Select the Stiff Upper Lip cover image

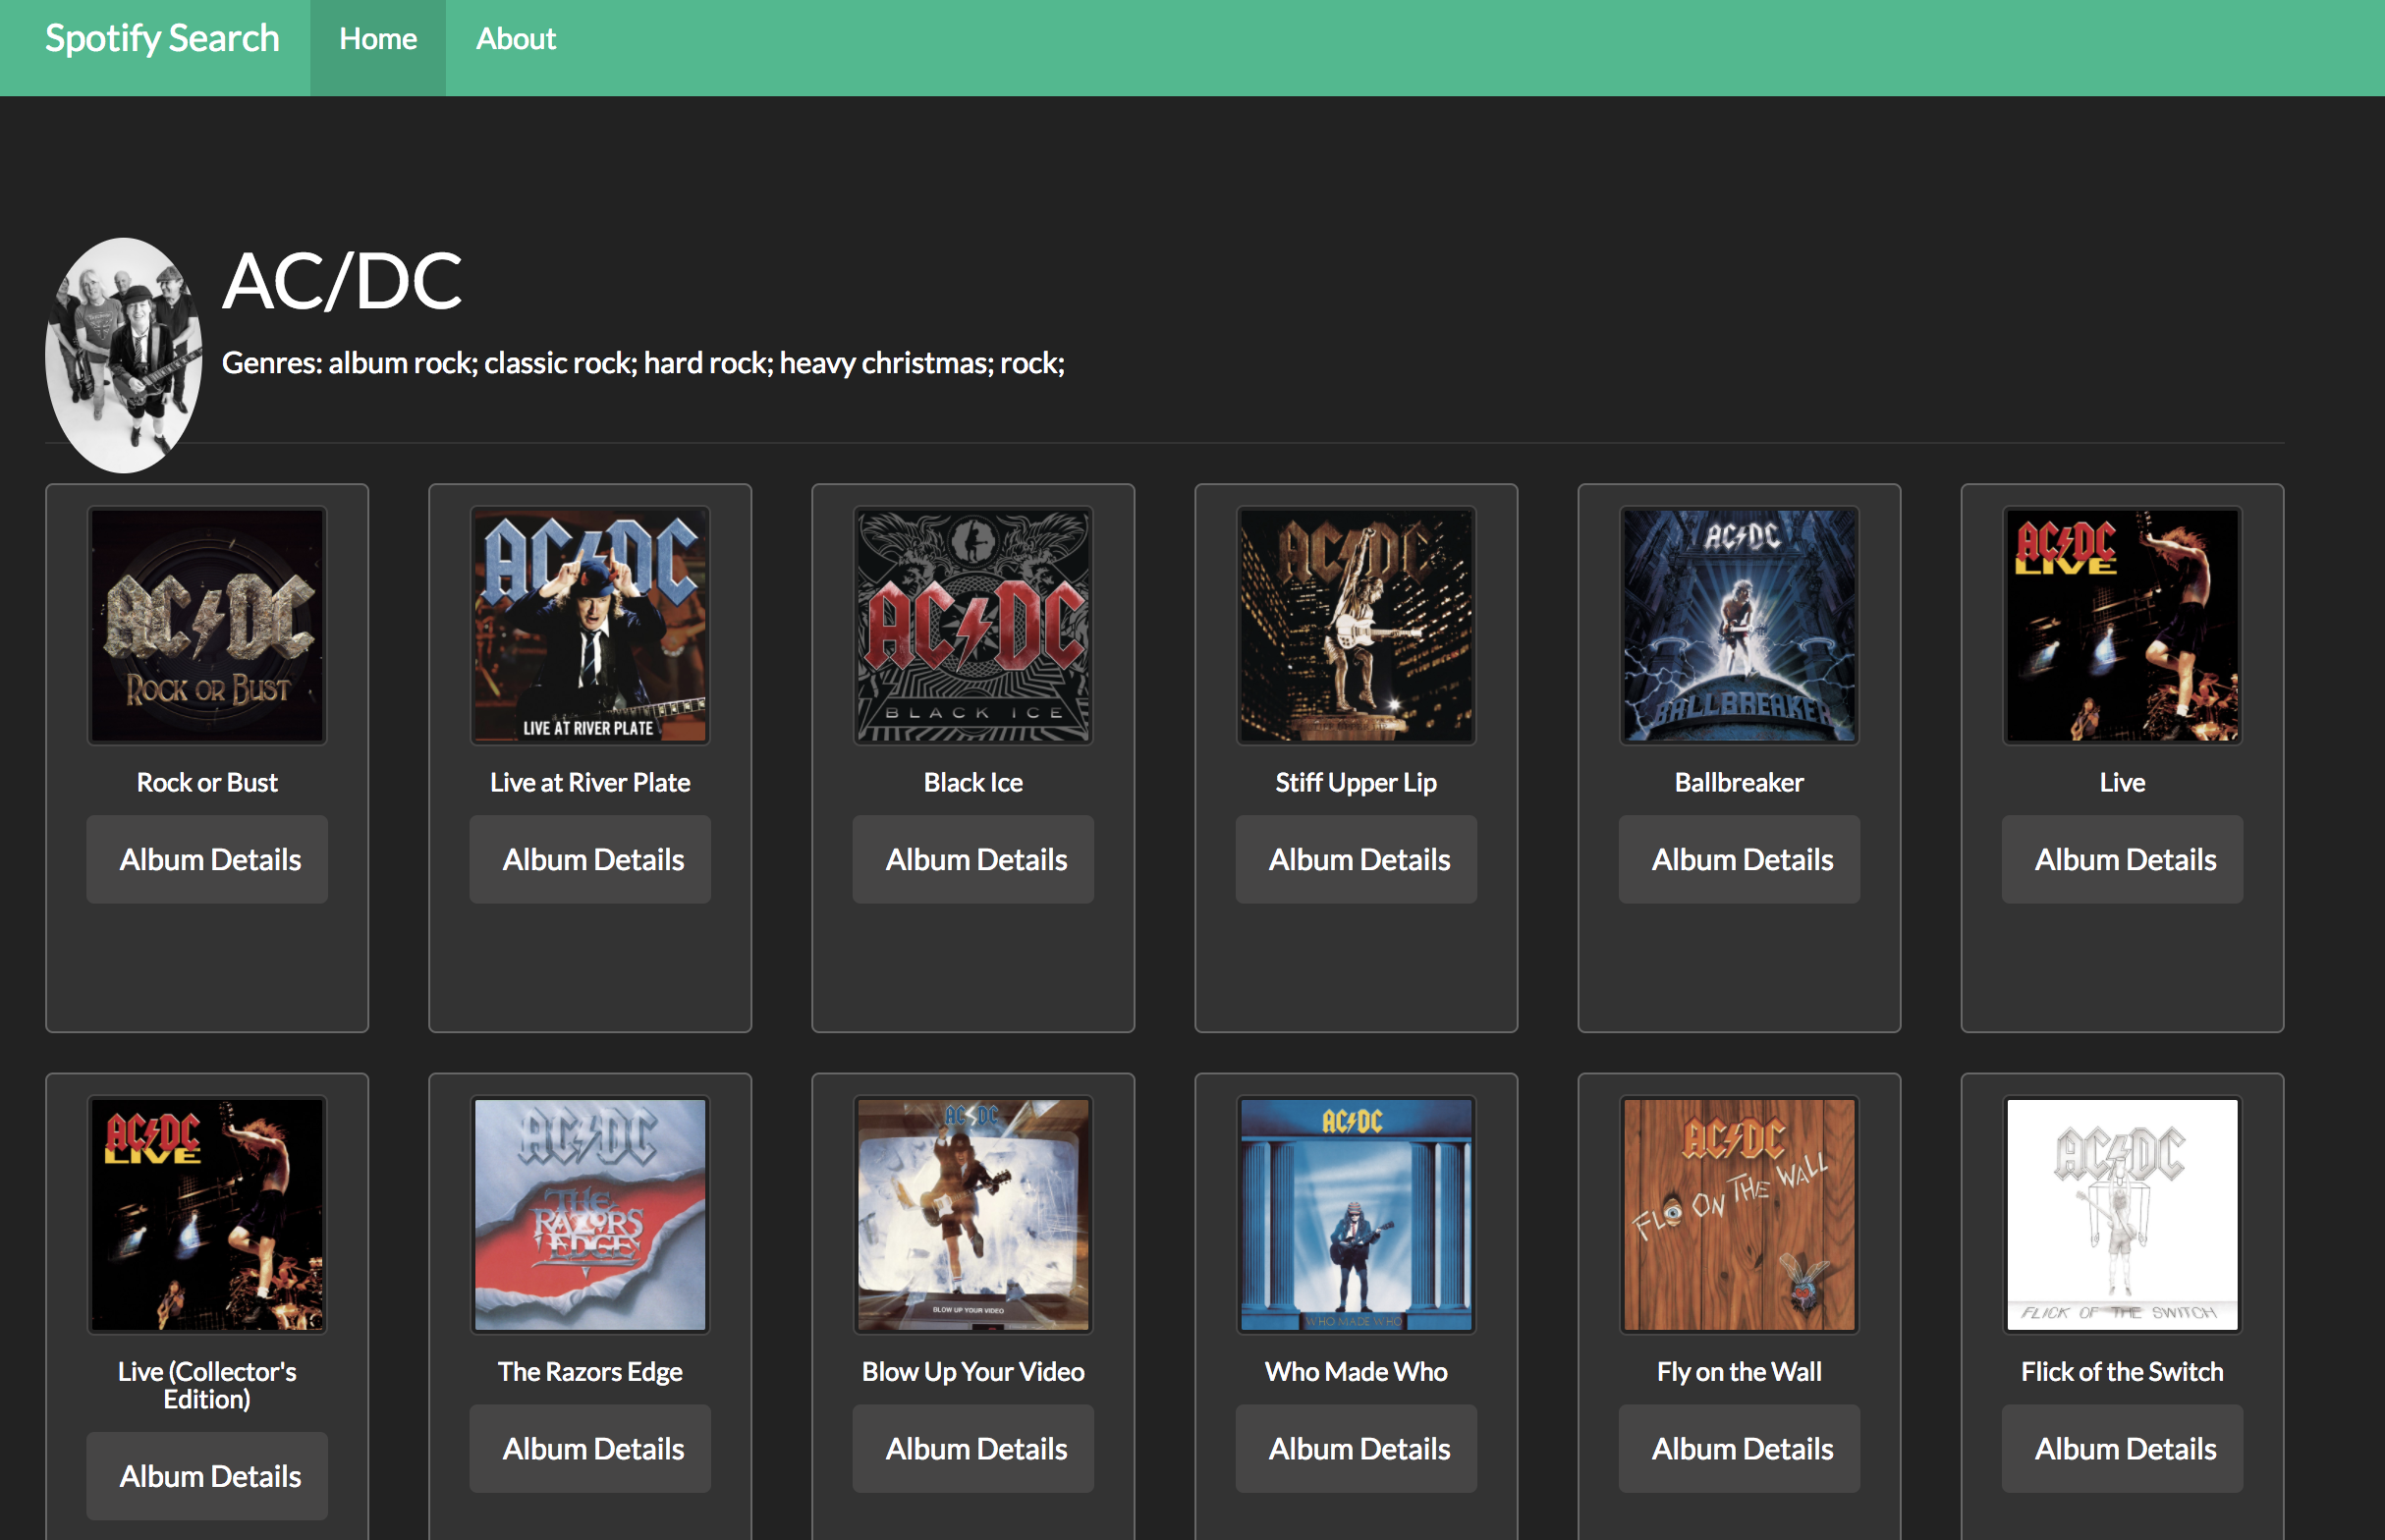tap(1356, 625)
